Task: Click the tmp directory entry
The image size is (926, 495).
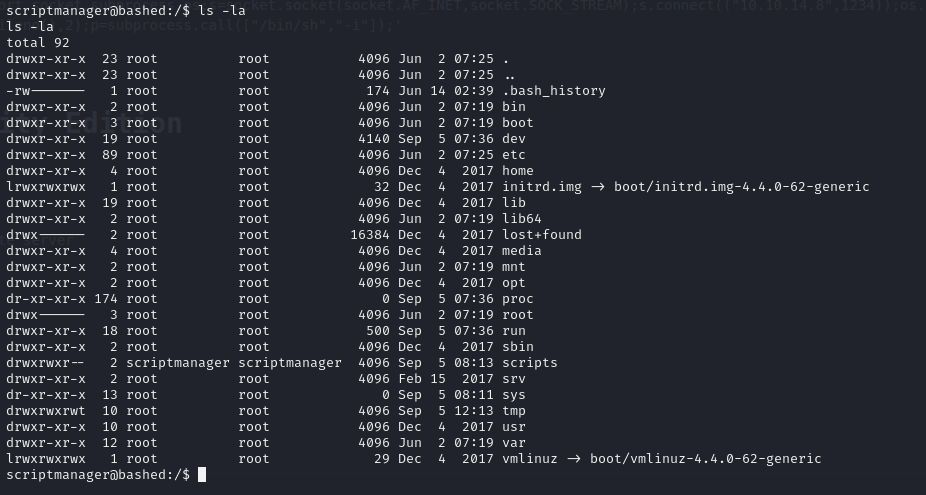Action: pyautogui.click(x=513, y=411)
